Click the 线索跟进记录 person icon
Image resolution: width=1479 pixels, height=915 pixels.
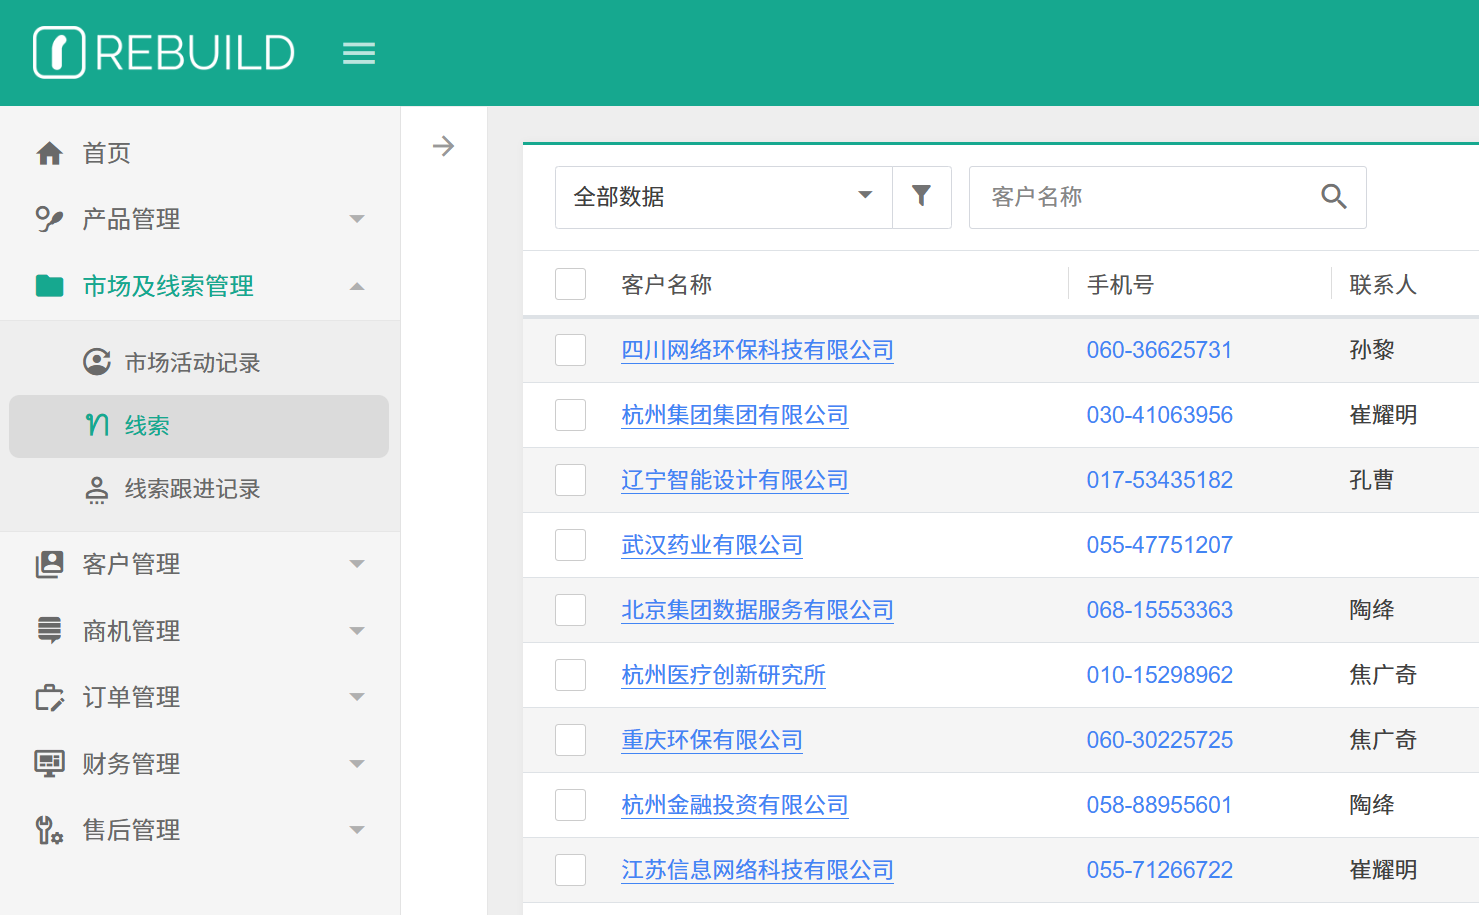(97, 489)
